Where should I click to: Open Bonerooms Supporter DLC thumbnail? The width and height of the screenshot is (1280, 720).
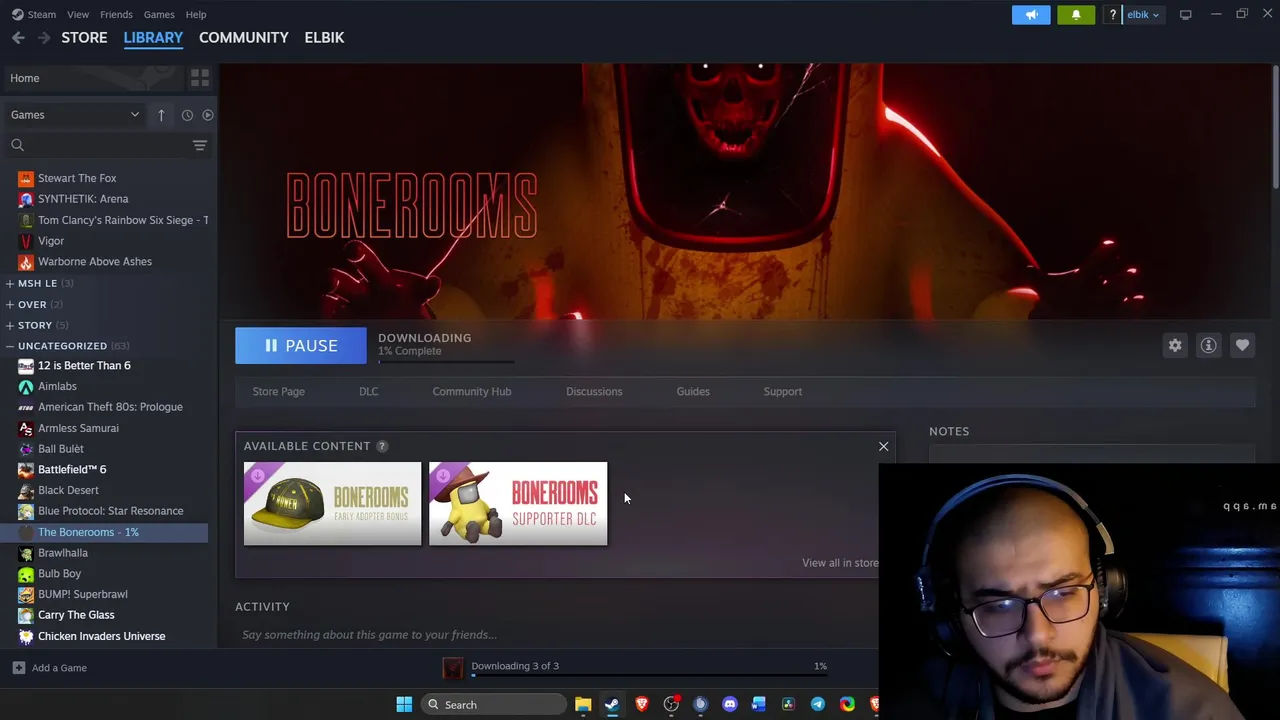coord(518,504)
